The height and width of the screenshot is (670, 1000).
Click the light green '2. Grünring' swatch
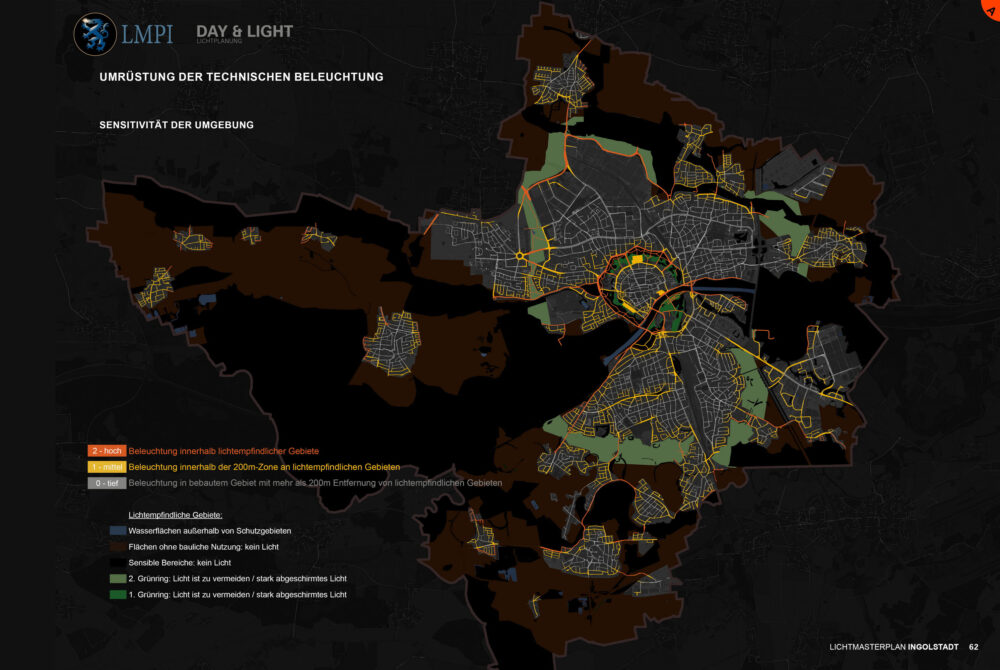[119, 578]
